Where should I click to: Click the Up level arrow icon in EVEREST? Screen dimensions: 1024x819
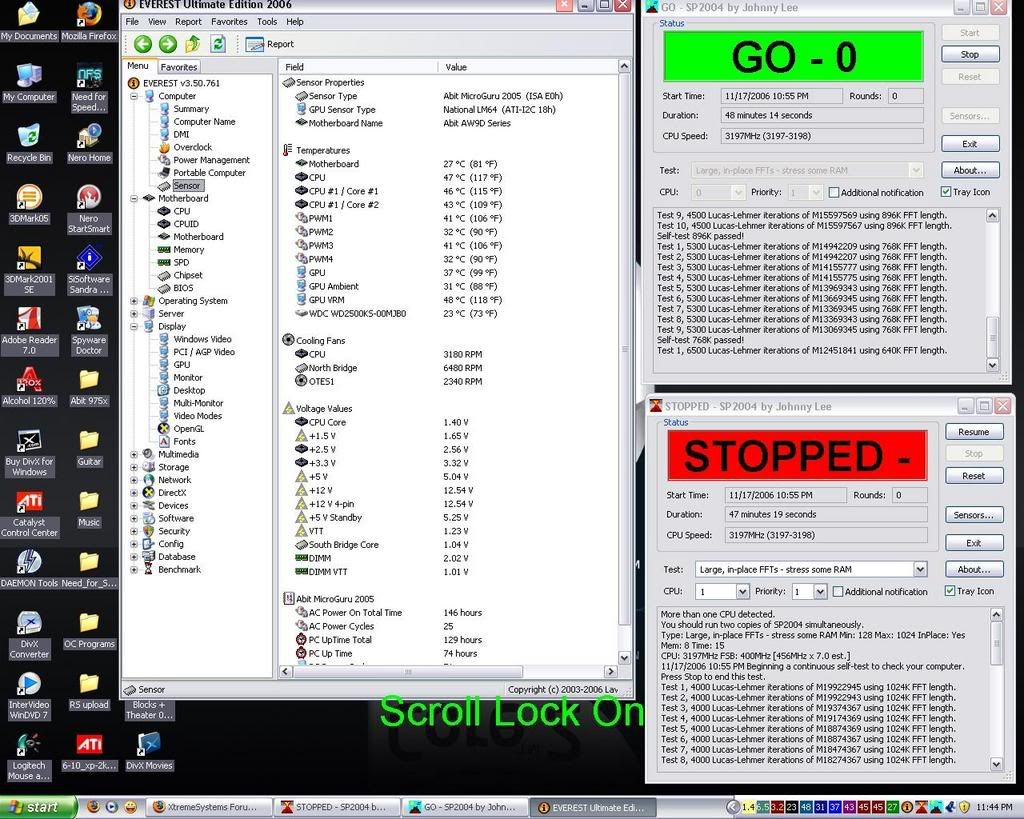(x=193, y=44)
